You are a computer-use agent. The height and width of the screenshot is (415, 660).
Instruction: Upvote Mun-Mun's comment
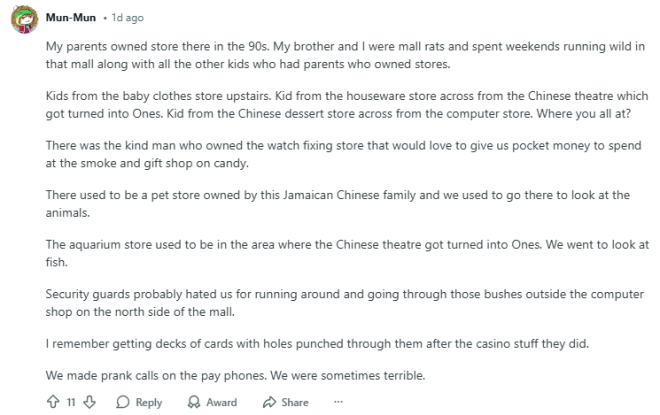pyautogui.click(x=52, y=402)
